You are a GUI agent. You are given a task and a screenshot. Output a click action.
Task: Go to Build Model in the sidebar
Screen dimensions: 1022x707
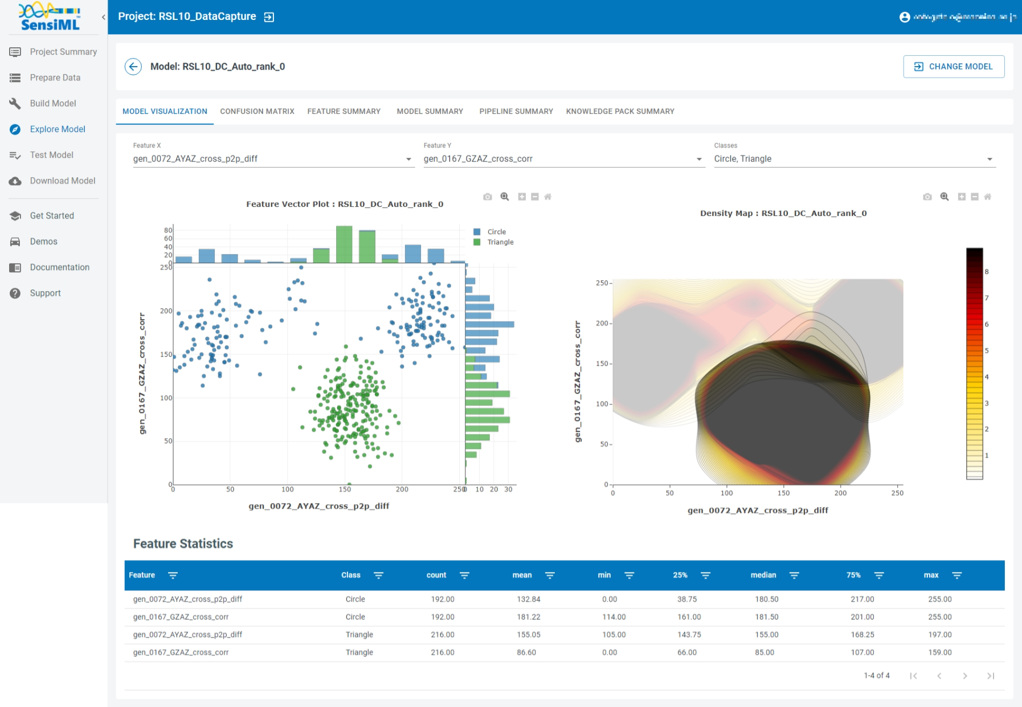tap(52, 103)
